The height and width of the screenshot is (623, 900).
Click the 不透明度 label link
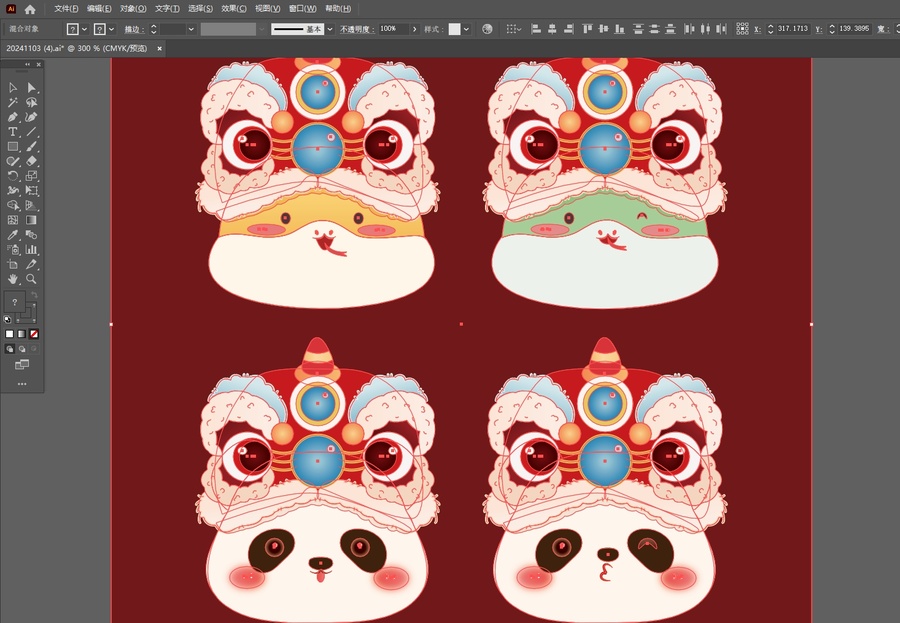click(x=358, y=29)
